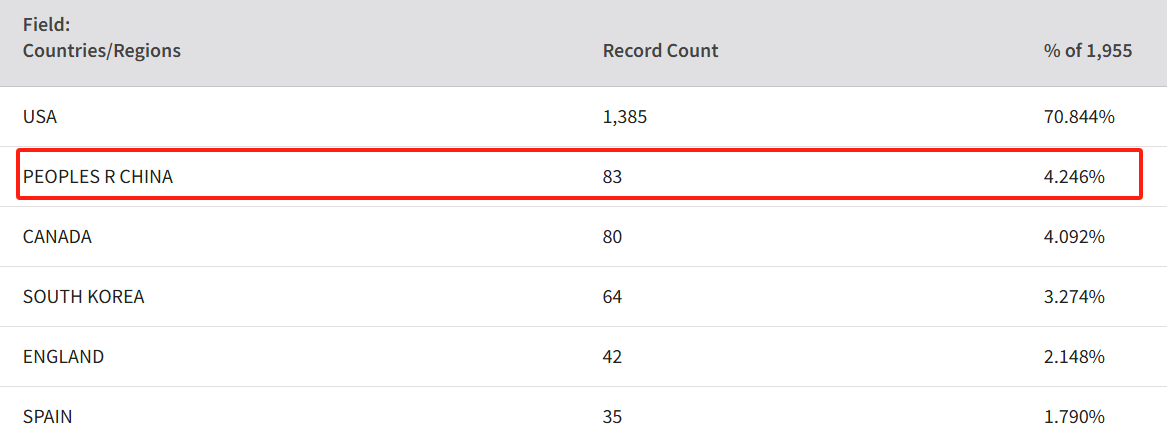1167x445 pixels.
Task: Click the 70.844% percentage cell
Action: pyautogui.click(x=1079, y=117)
